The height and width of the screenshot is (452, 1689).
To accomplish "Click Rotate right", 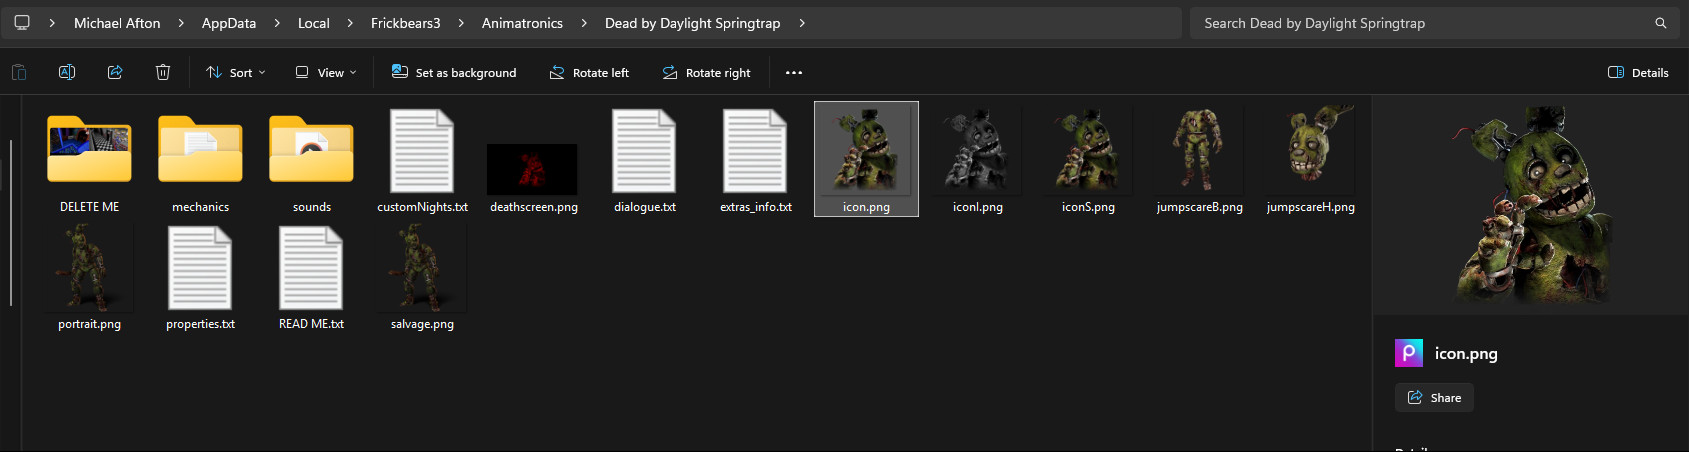I will point(706,72).
